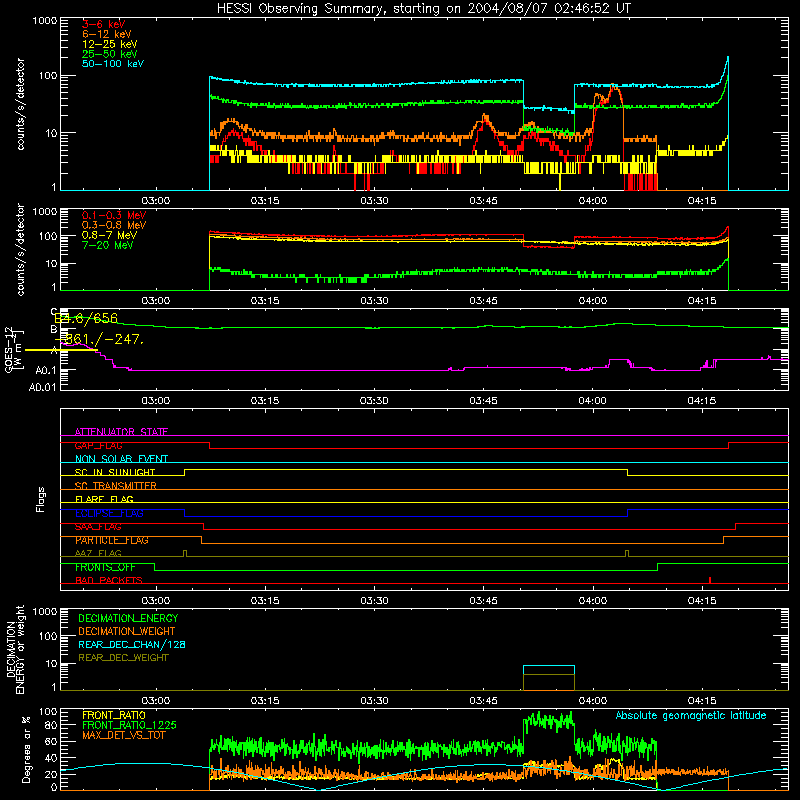Click the cyan decimation rectangle near 03:55
Screen dimensions: 800x800
point(549,670)
